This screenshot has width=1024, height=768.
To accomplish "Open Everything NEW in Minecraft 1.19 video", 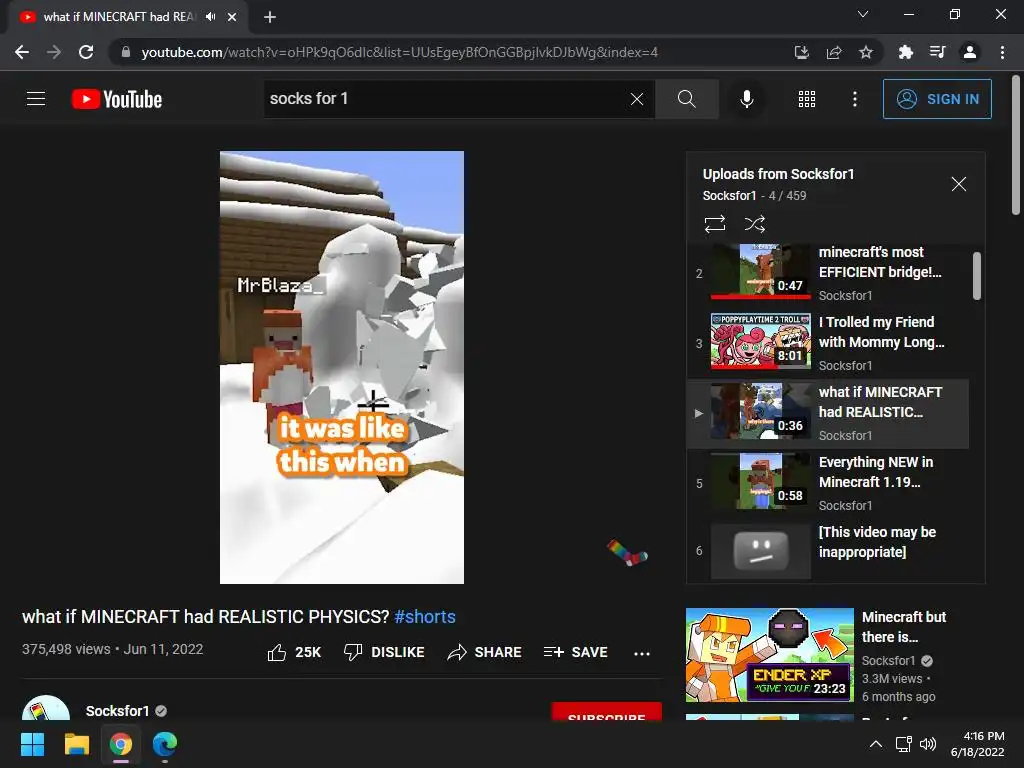I will (828, 483).
